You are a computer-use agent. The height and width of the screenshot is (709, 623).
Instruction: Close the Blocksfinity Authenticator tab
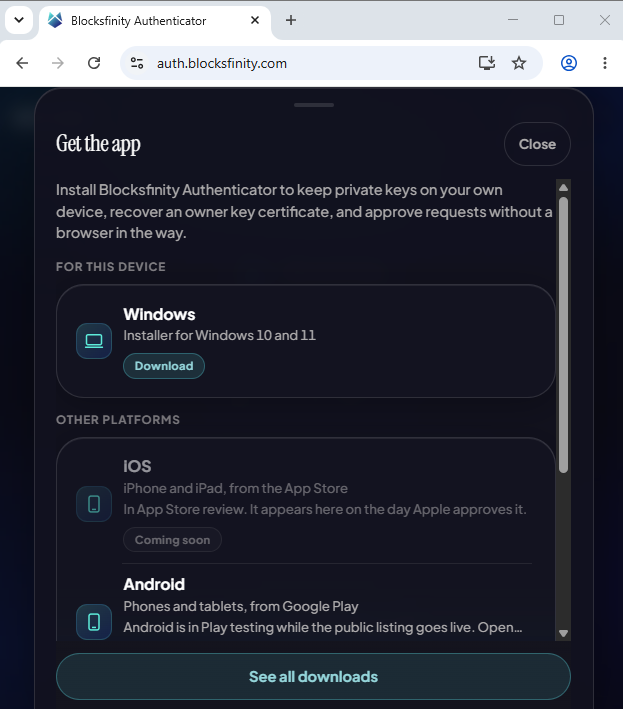click(255, 20)
